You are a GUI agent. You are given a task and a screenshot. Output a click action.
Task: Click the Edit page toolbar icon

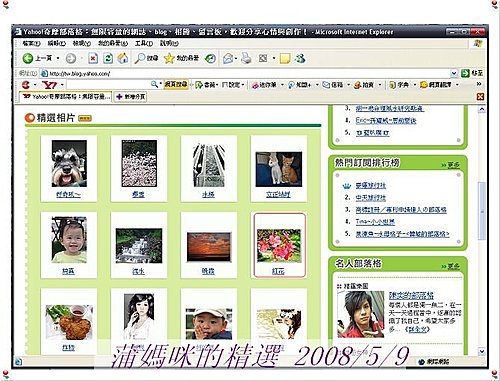click(x=263, y=59)
